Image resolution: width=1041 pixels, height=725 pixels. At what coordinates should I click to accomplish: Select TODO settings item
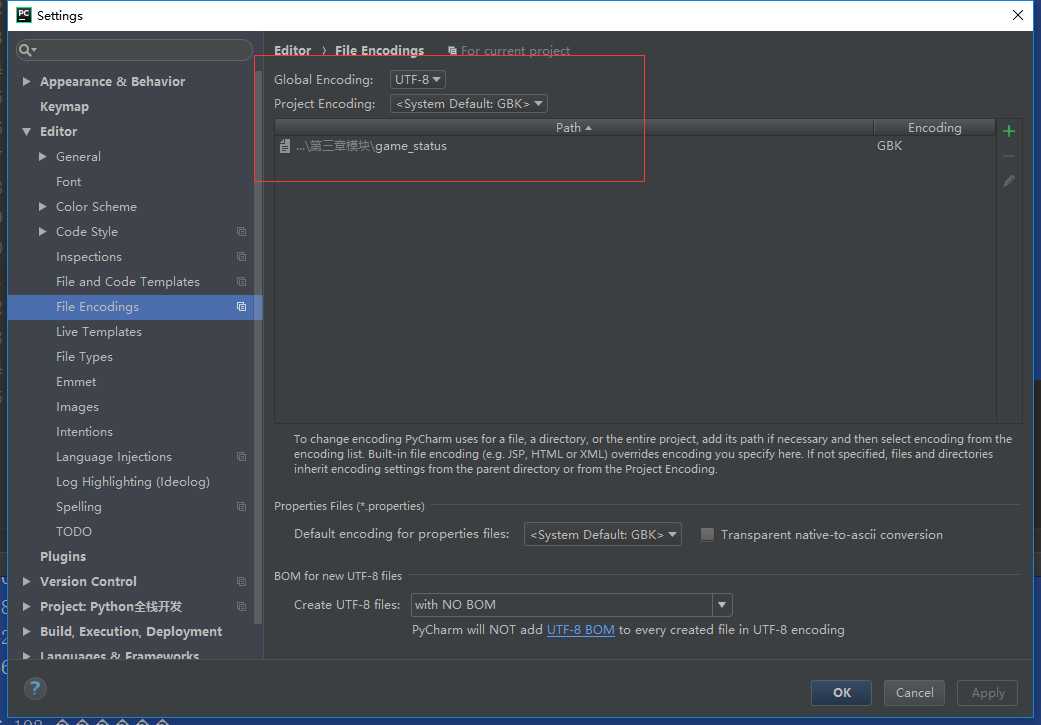pos(74,532)
